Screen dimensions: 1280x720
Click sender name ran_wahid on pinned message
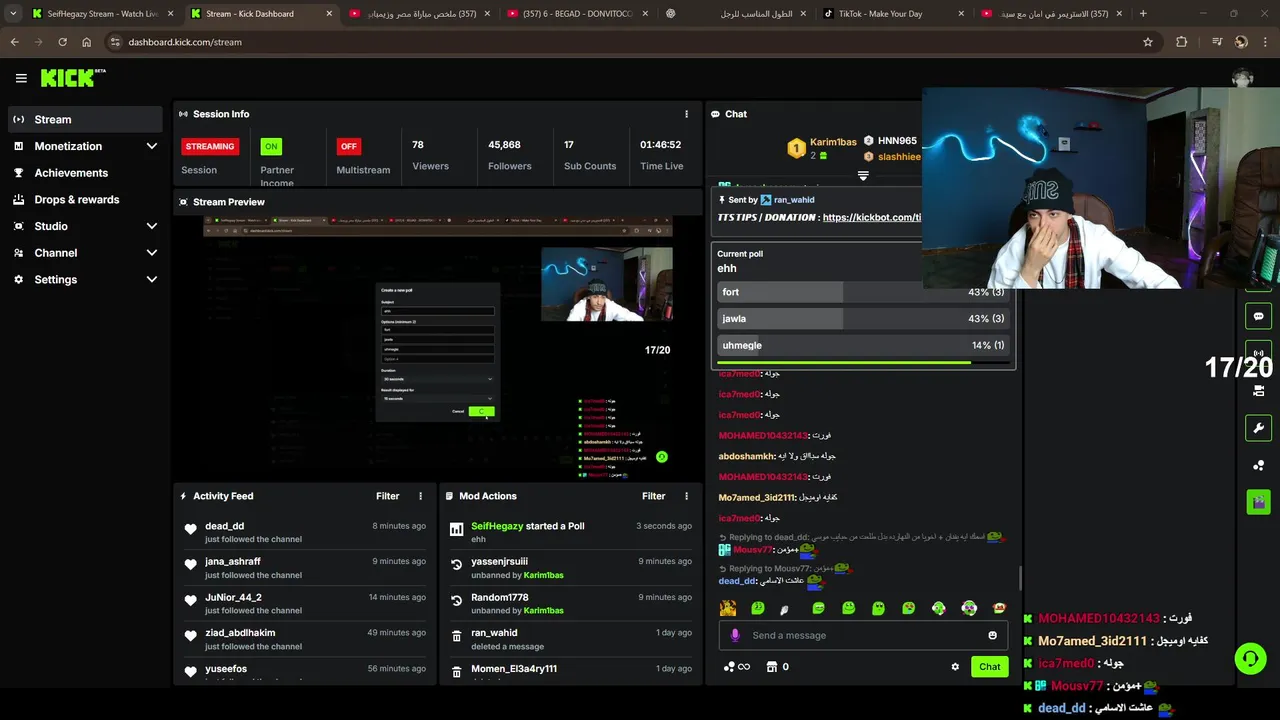coord(792,200)
